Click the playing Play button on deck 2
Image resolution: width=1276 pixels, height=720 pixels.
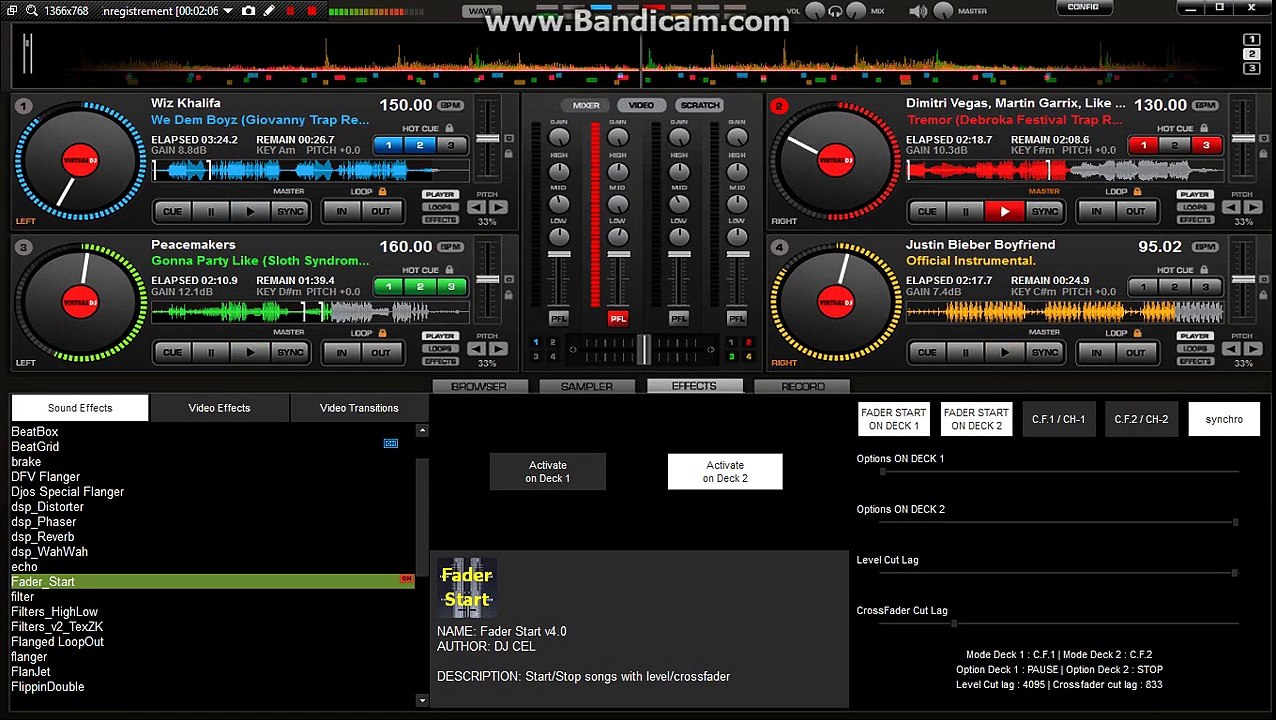click(1005, 211)
